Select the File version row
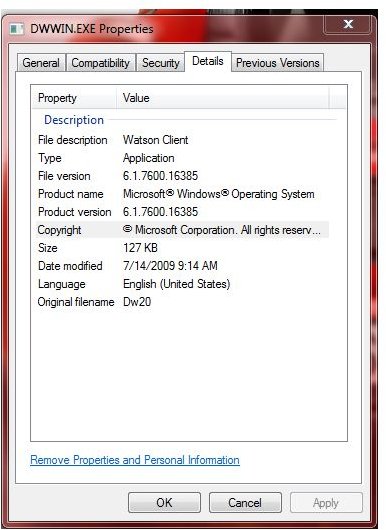 [x=183, y=176]
